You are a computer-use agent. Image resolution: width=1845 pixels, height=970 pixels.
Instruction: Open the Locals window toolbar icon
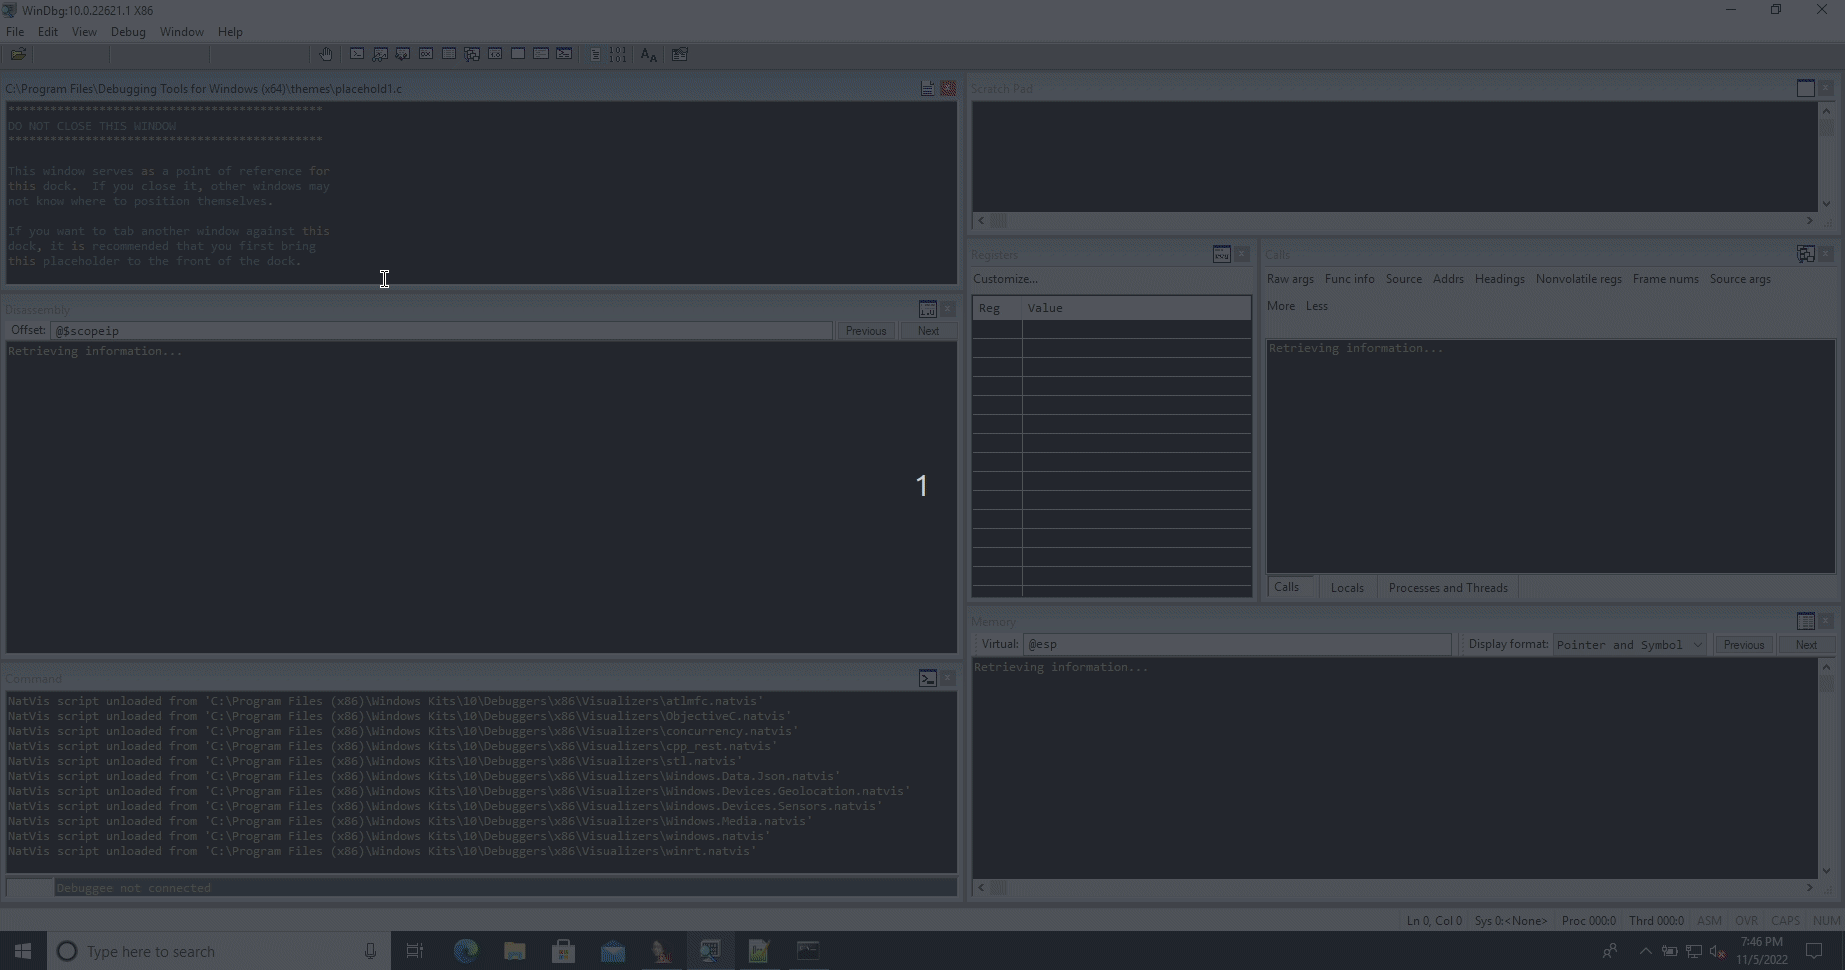403,55
